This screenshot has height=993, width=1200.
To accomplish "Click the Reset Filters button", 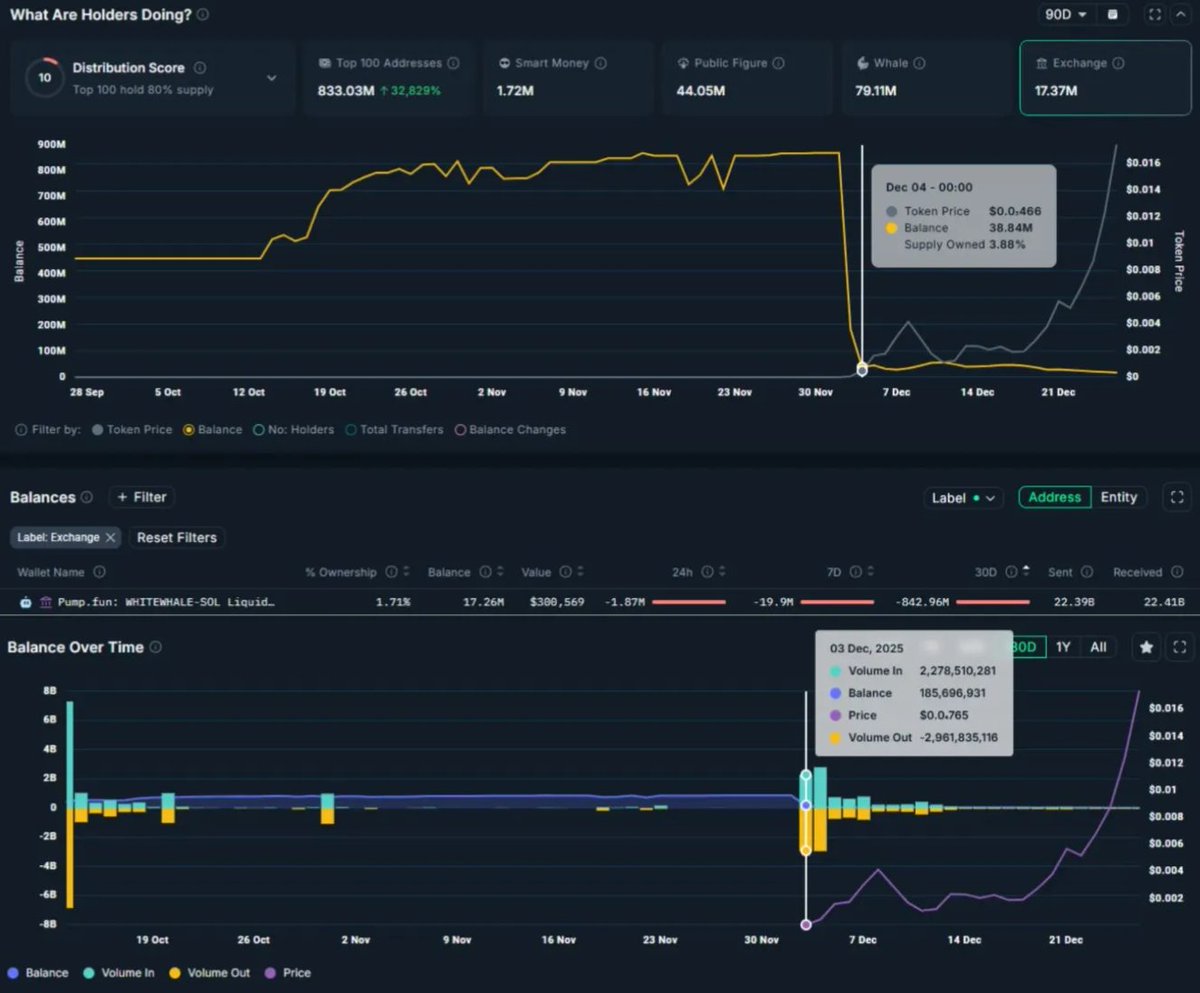I will click(176, 538).
